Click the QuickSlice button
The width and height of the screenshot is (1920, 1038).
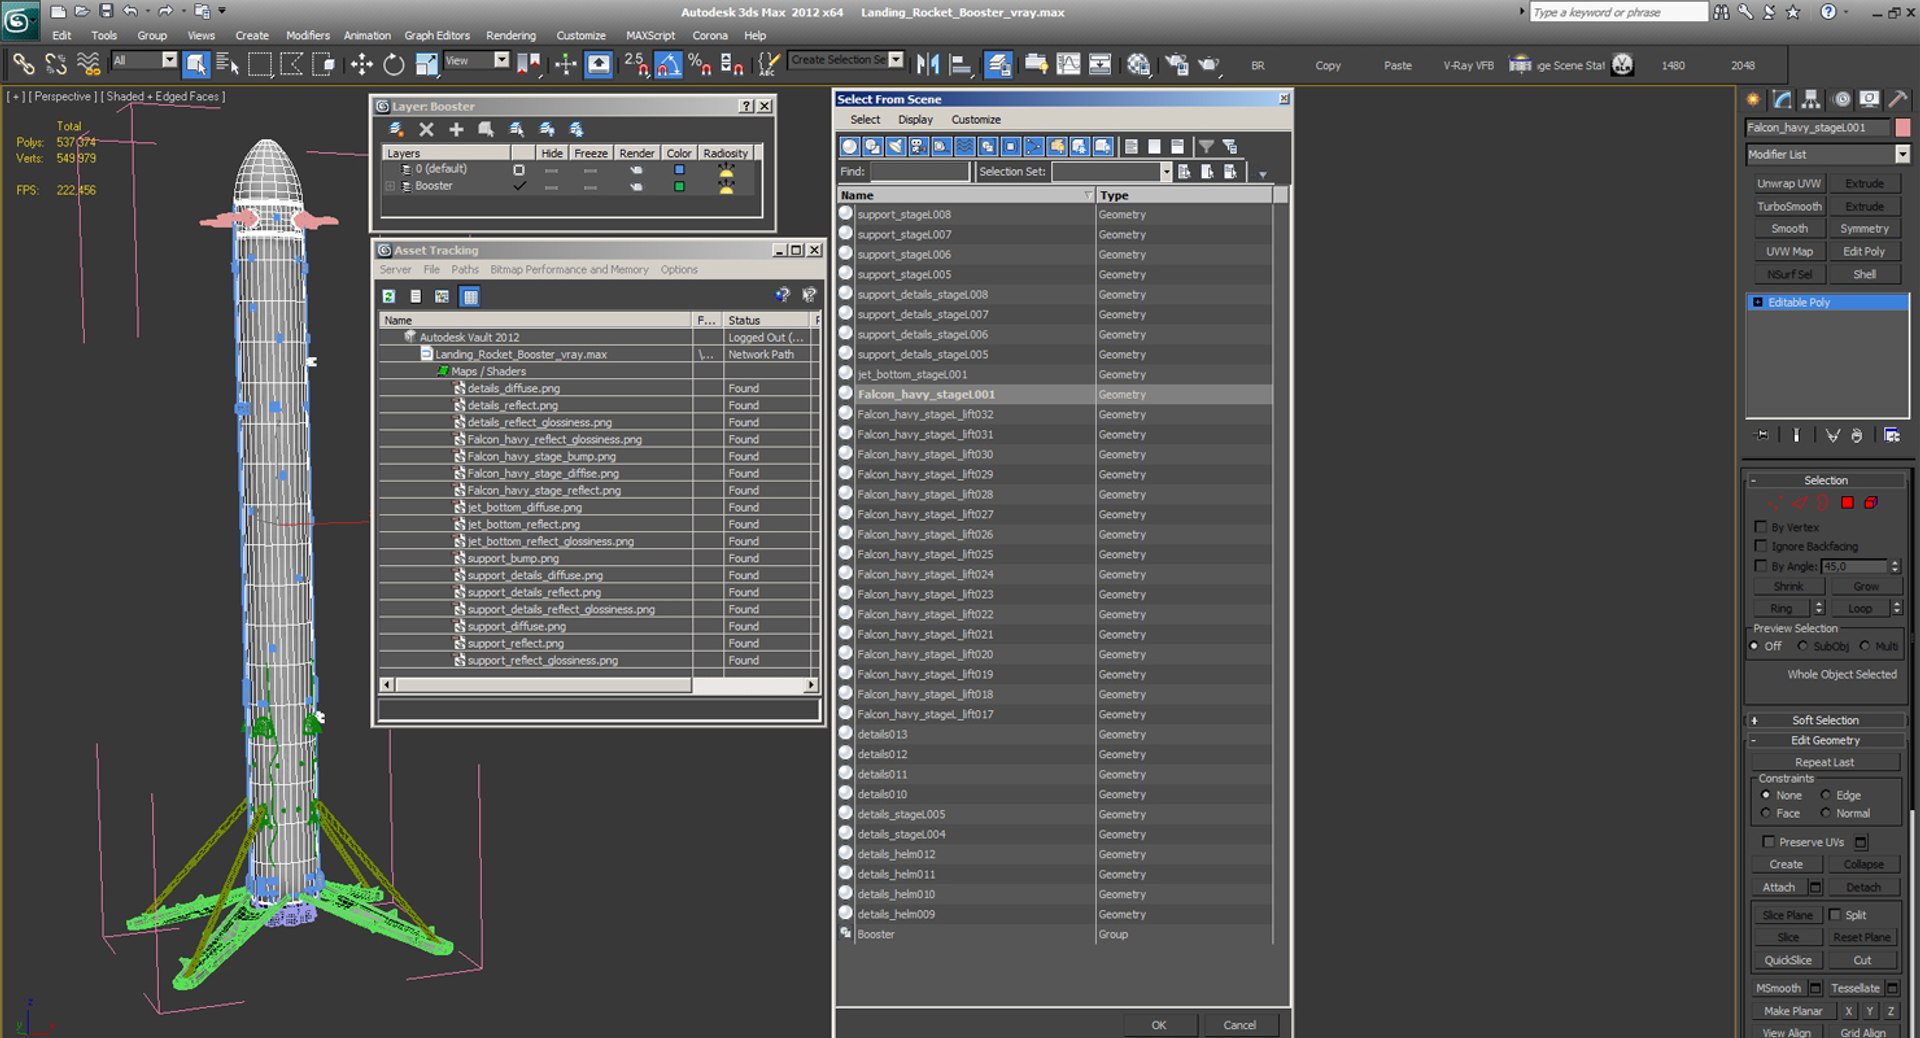(1788, 960)
